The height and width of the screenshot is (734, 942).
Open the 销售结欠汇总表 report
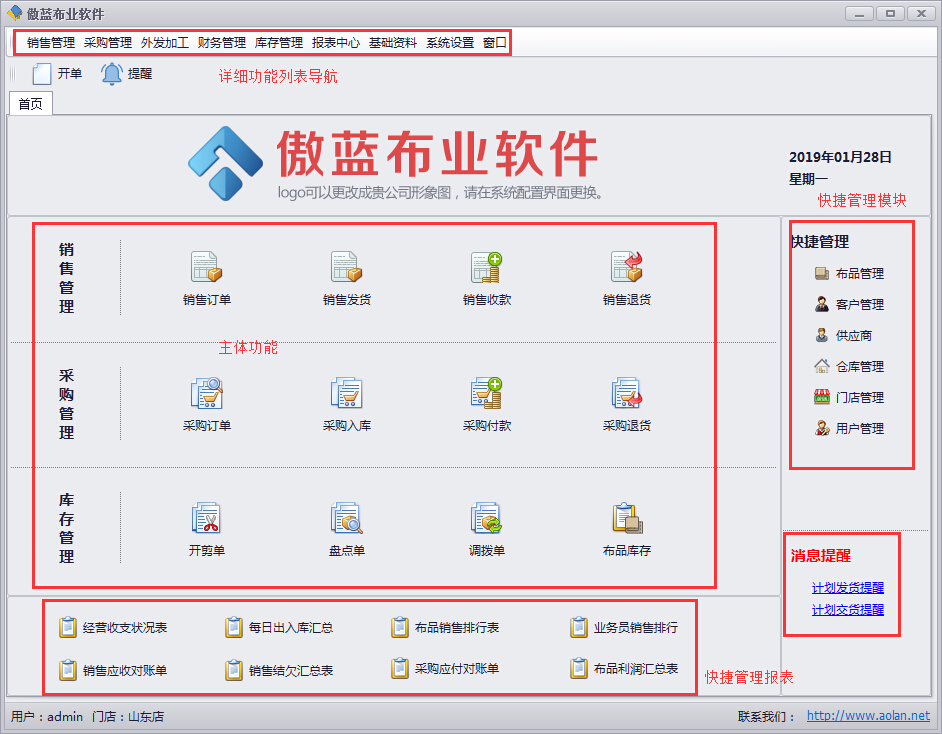[279, 670]
